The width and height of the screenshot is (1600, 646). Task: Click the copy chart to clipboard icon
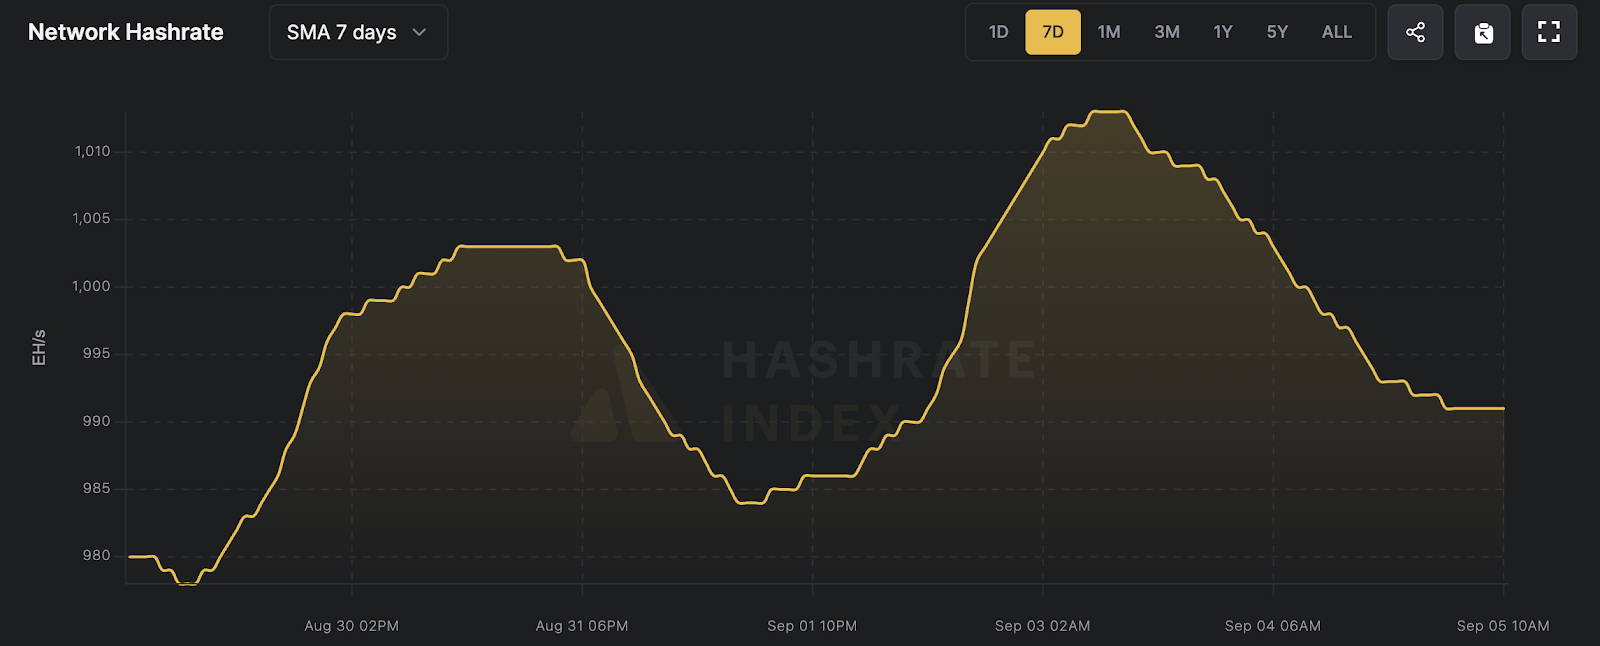[x=1483, y=32]
